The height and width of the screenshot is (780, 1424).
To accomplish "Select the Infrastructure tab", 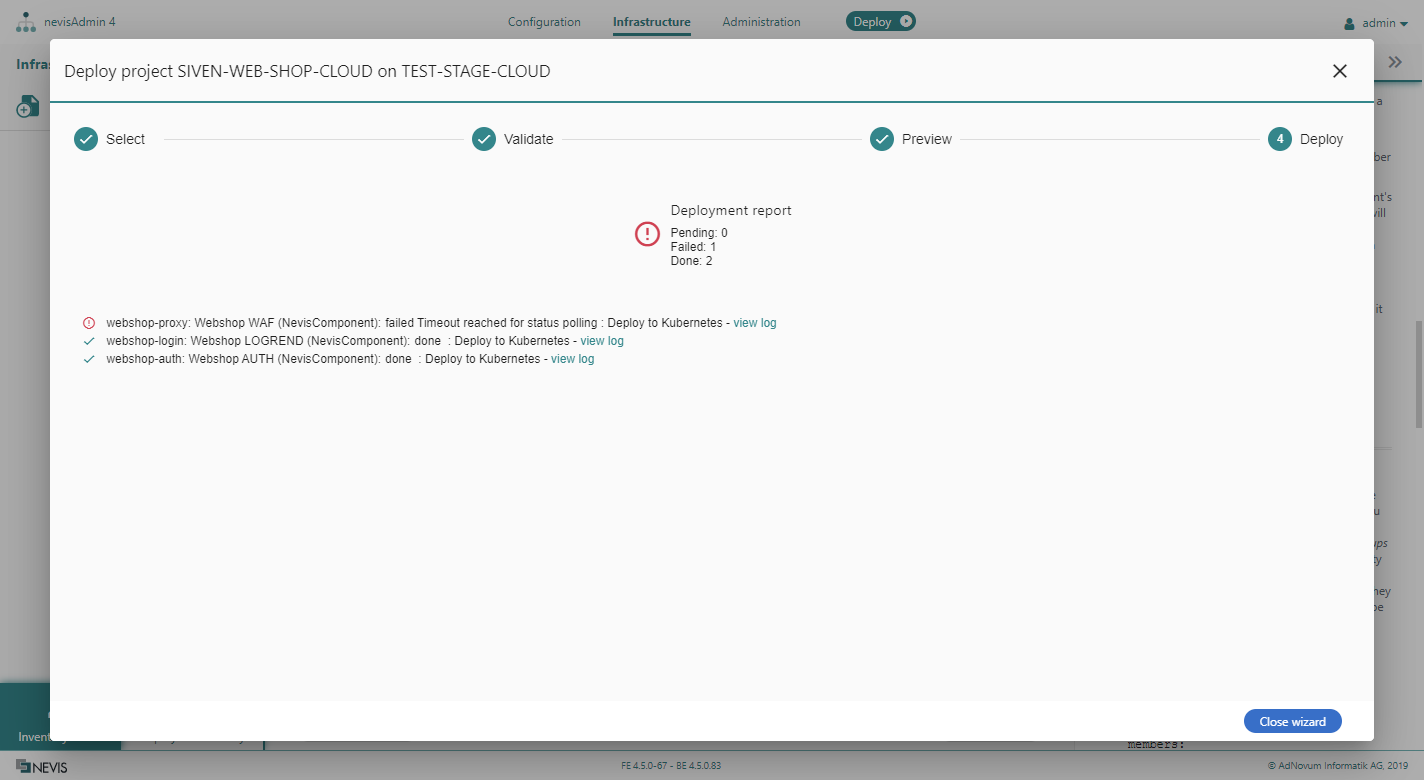I will point(651,22).
